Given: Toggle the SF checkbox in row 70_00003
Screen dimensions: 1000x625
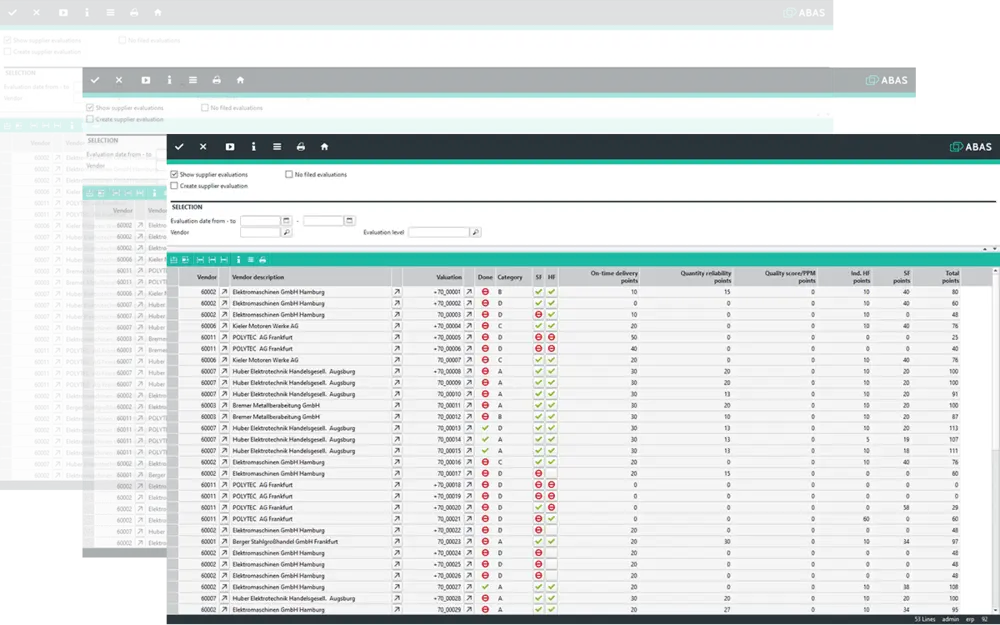Looking at the screenshot, I should tap(538, 314).
